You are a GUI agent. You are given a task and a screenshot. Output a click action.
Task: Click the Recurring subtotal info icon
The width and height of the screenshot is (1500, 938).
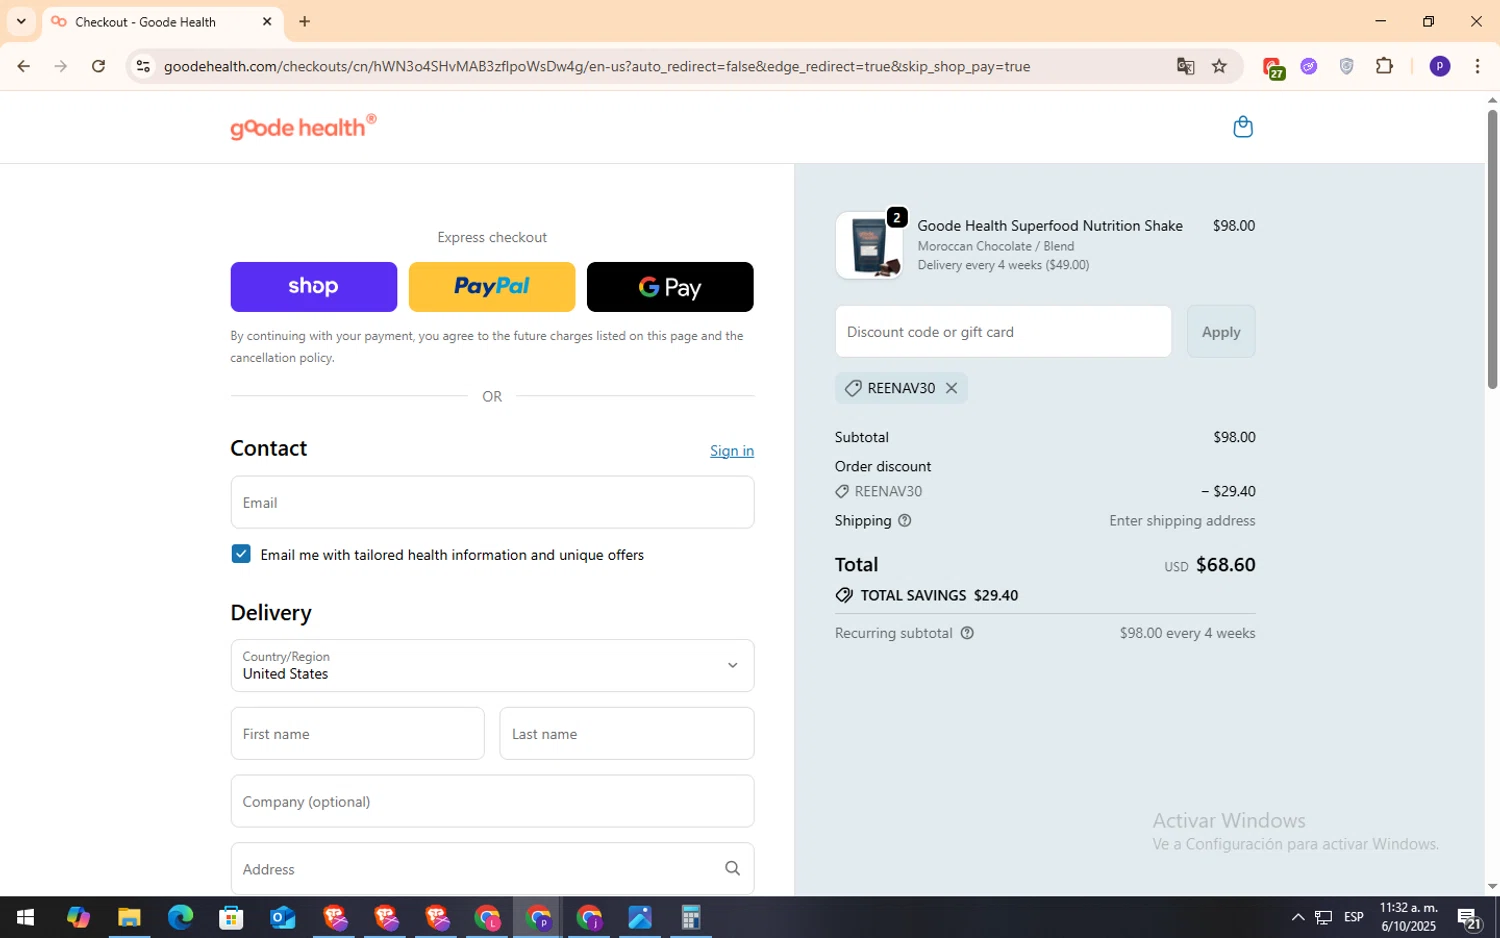click(x=967, y=633)
